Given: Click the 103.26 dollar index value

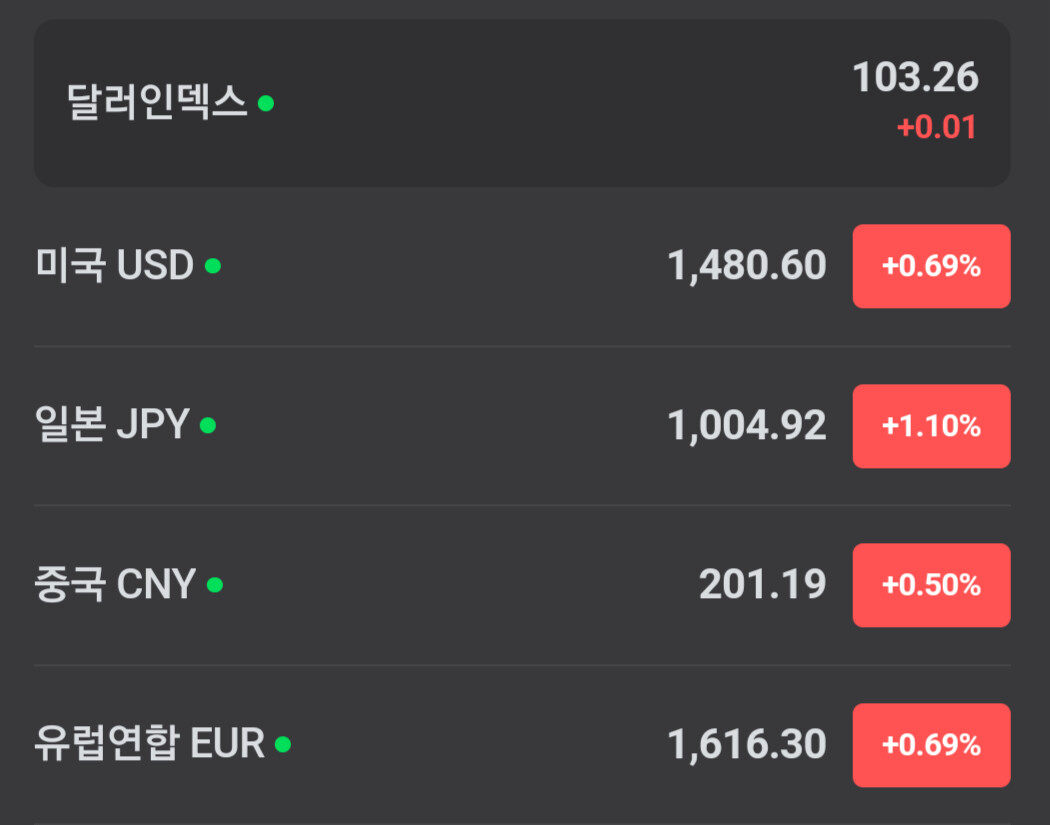Looking at the screenshot, I should pos(915,78).
